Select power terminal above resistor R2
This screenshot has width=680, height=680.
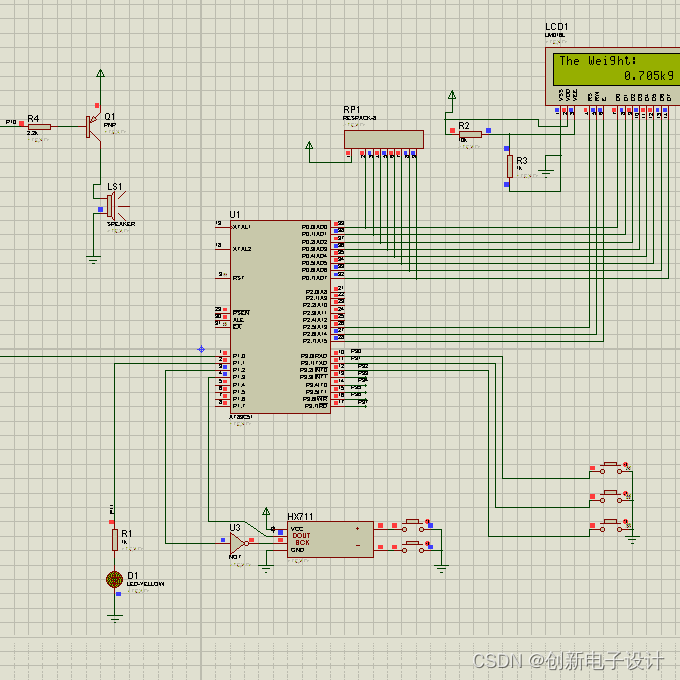pyautogui.click(x=452, y=95)
